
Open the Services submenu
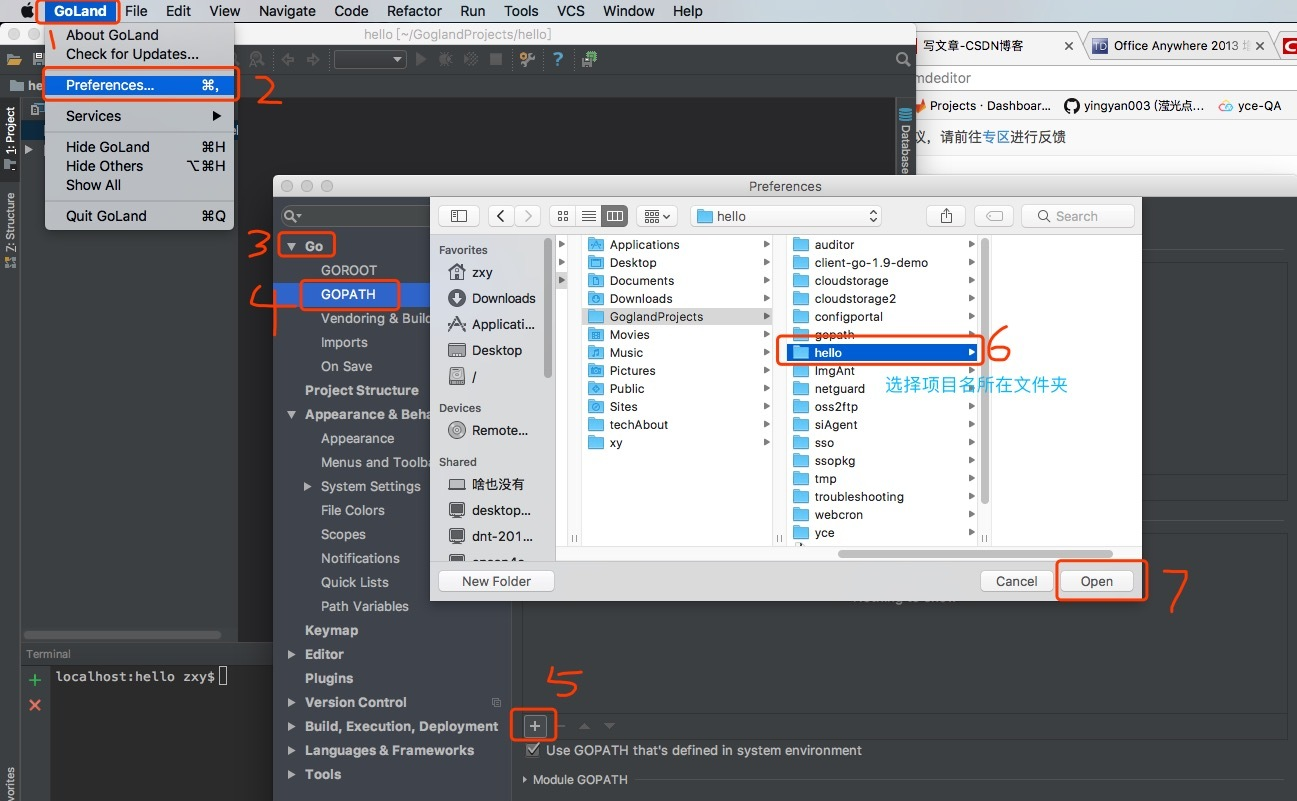tap(139, 116)
